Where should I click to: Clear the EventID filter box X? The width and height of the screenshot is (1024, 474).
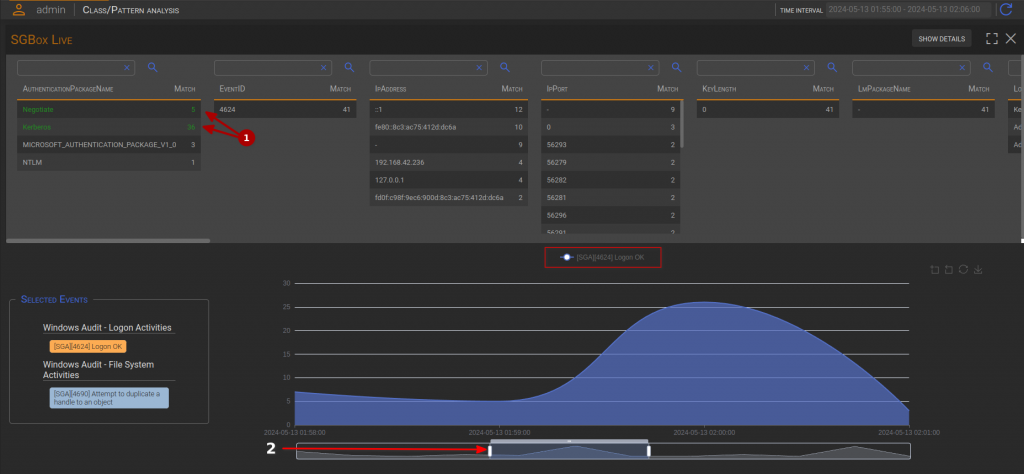pos(324,67)
